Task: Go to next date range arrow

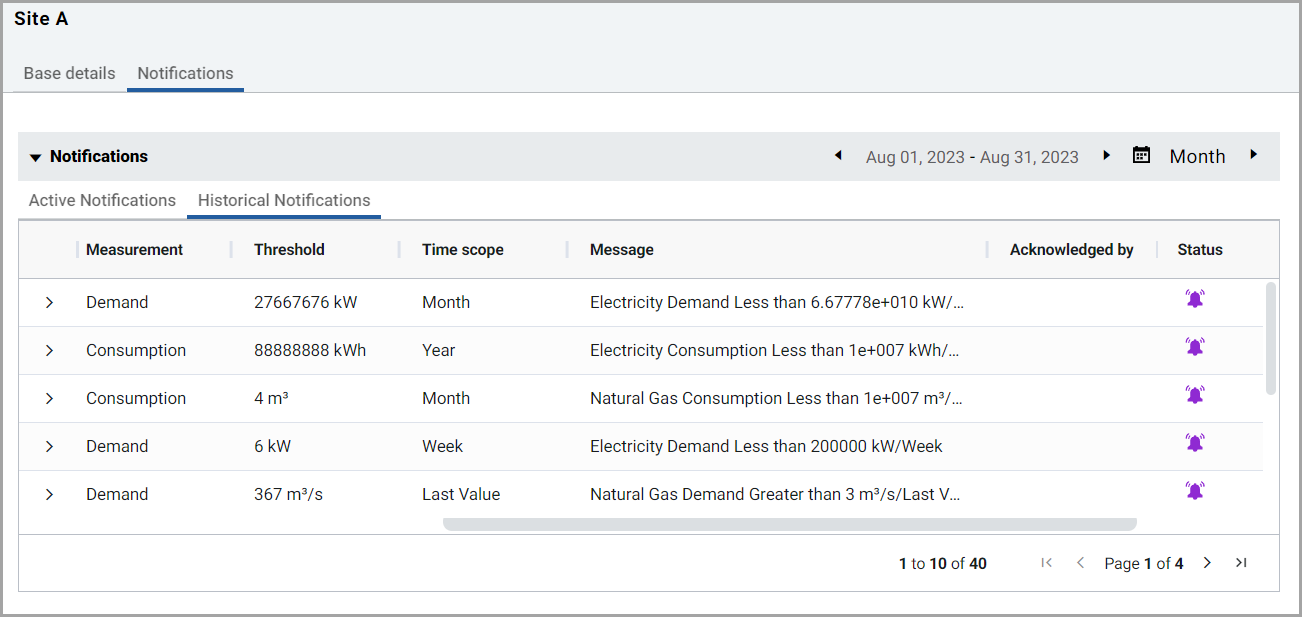Action: click(x=1106, y=155)
